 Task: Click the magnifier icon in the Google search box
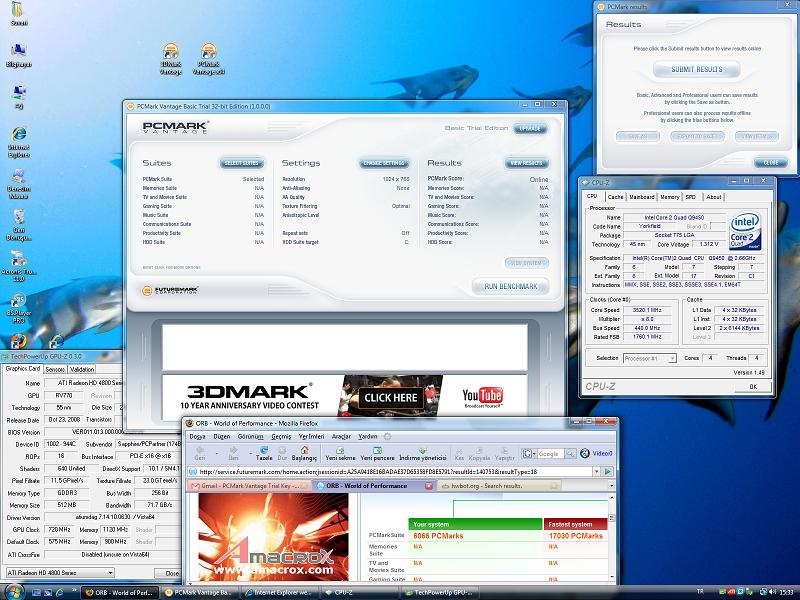click(570, 453)
